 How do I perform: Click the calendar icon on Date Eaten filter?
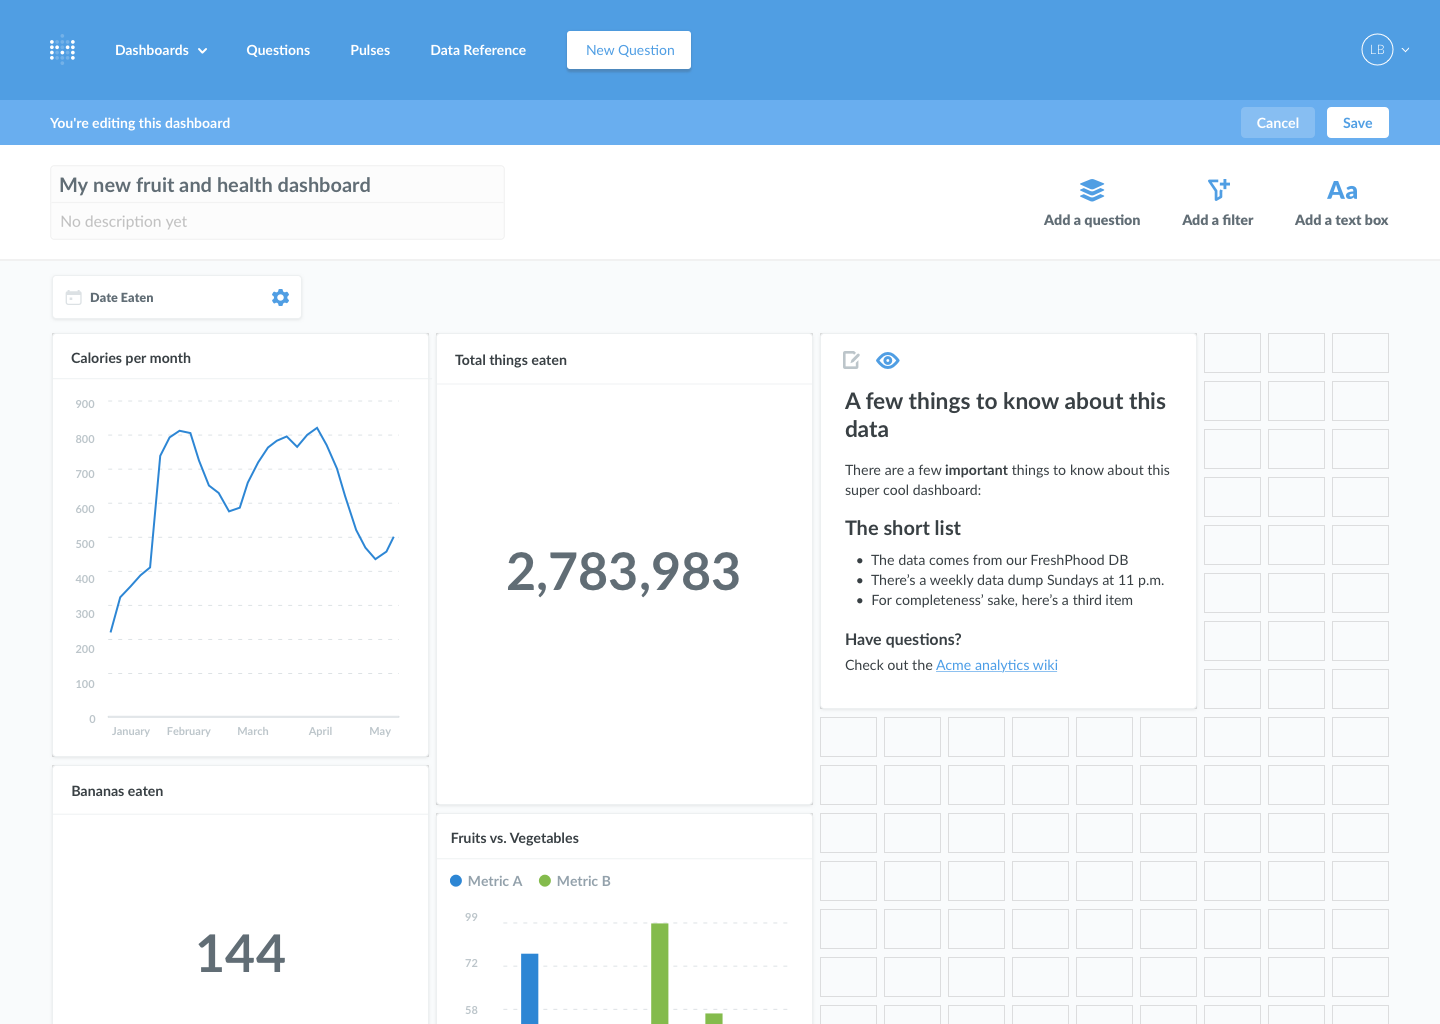(x=73, y=297)
